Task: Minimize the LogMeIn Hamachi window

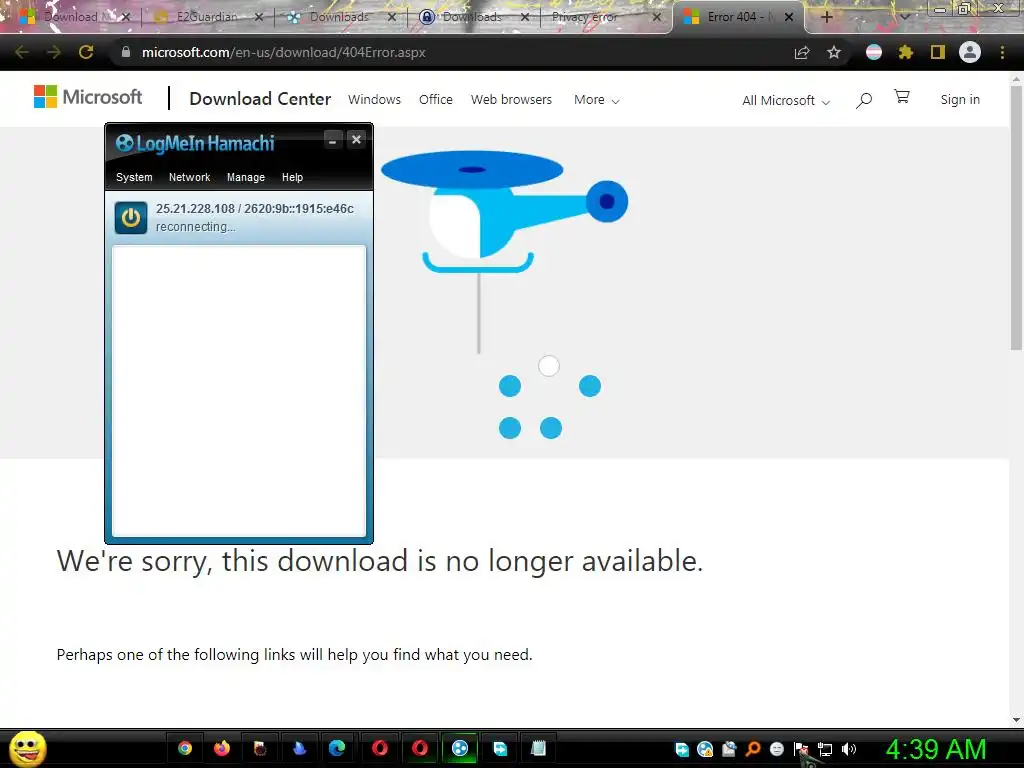Action: [332, 140]
